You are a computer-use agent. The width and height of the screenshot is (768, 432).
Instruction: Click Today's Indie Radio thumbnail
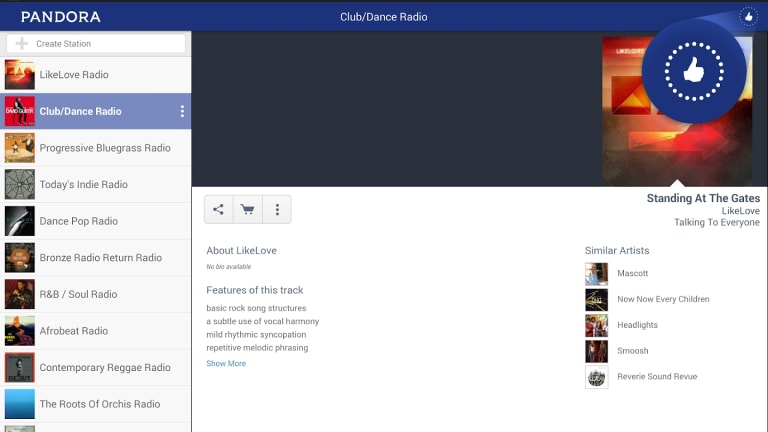pyautogui.click(x=20, y=184)
